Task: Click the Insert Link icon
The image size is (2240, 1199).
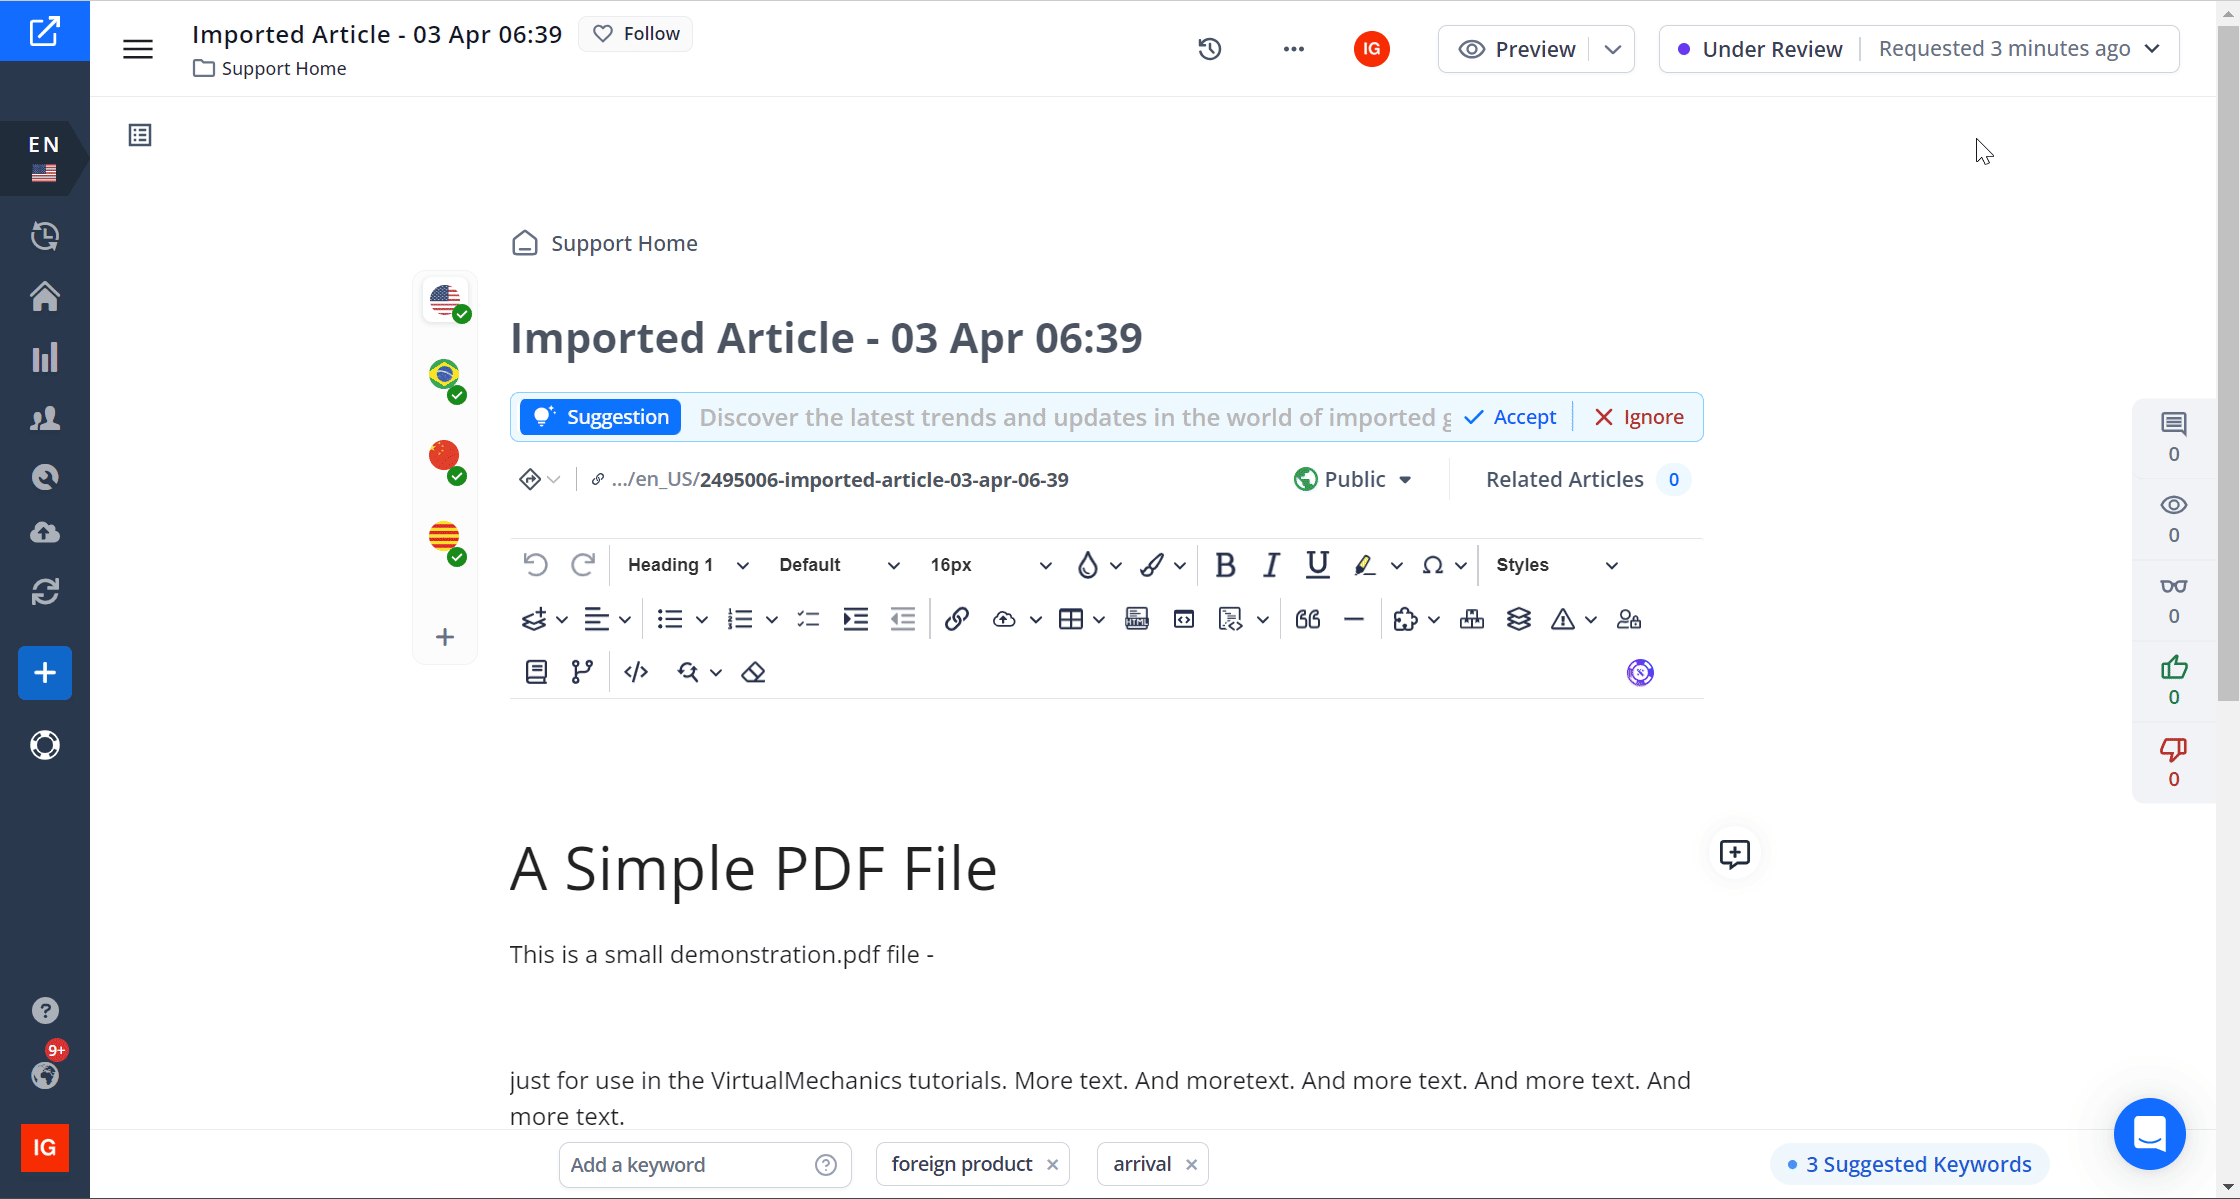Action: (x=956, y=620)
